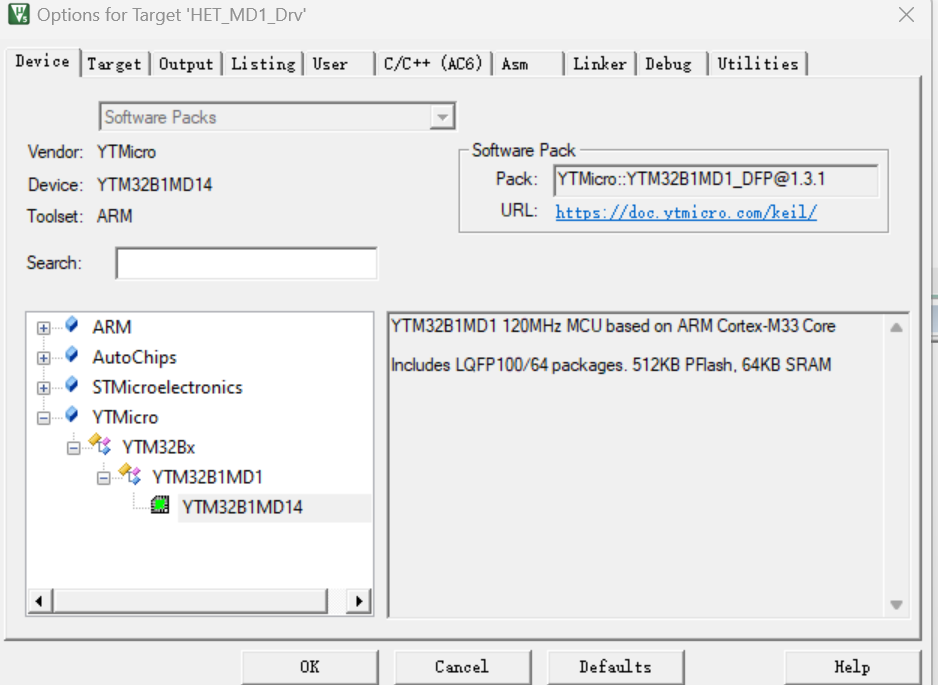Close the Options for Target dialog

click(906, 15)
